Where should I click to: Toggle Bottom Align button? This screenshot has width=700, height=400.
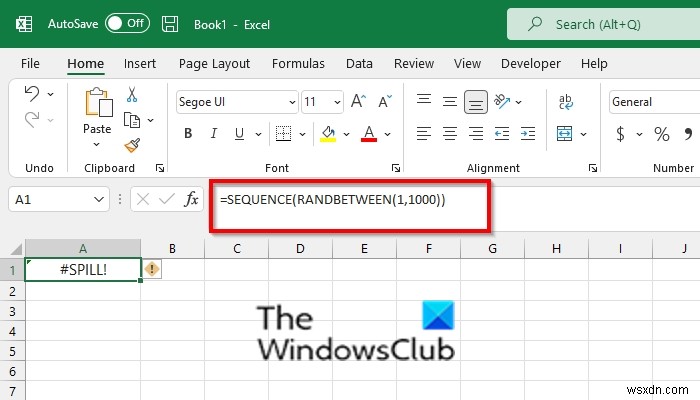475,102
